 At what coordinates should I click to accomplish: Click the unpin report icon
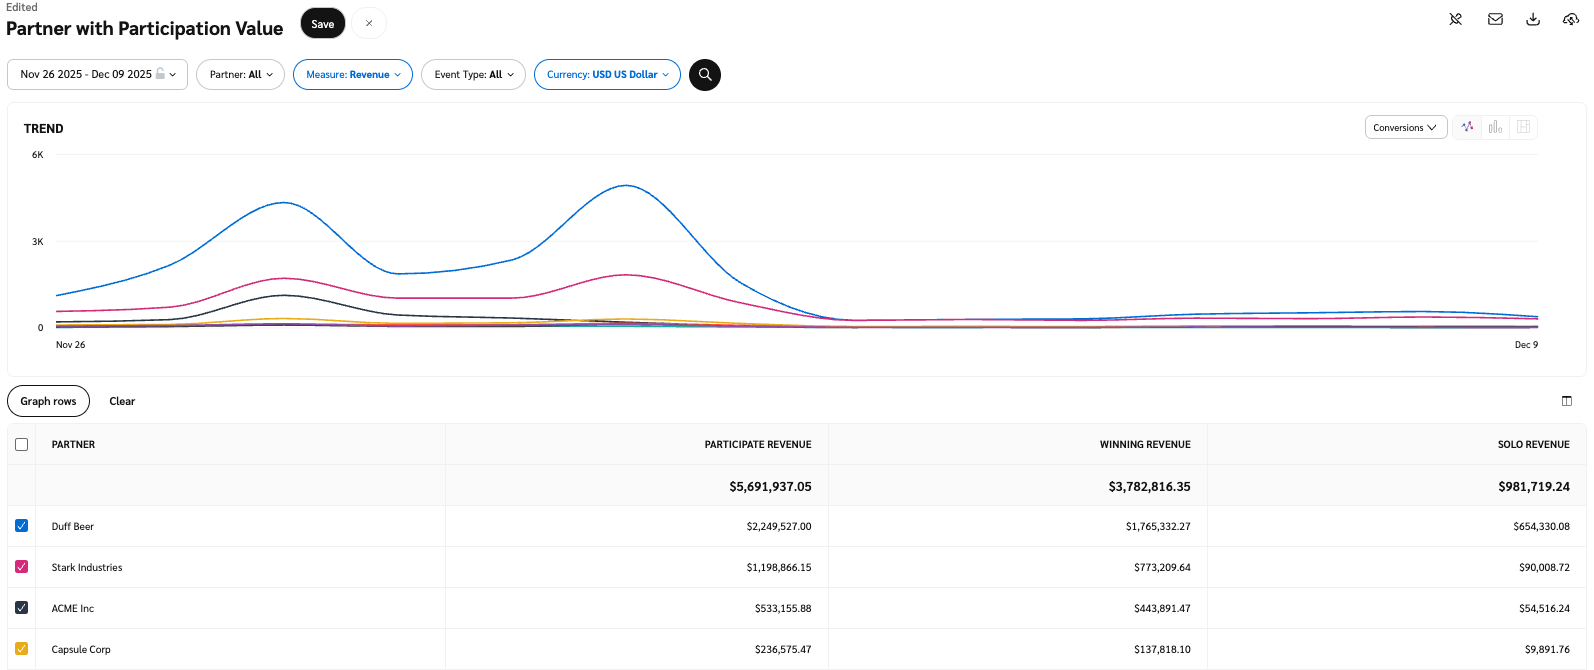1456,19
